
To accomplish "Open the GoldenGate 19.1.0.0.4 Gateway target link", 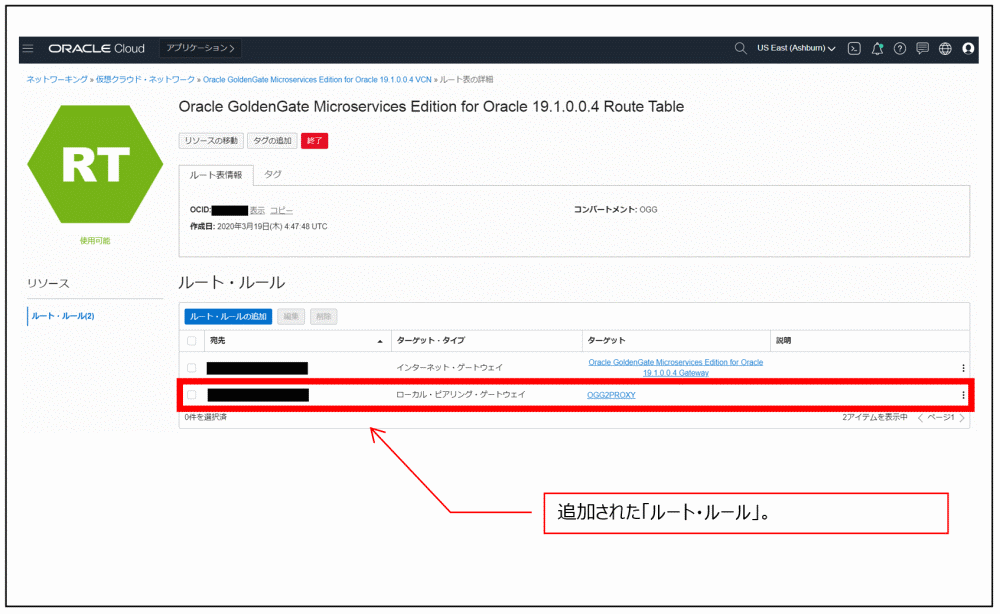I will [x=675, y=367].
